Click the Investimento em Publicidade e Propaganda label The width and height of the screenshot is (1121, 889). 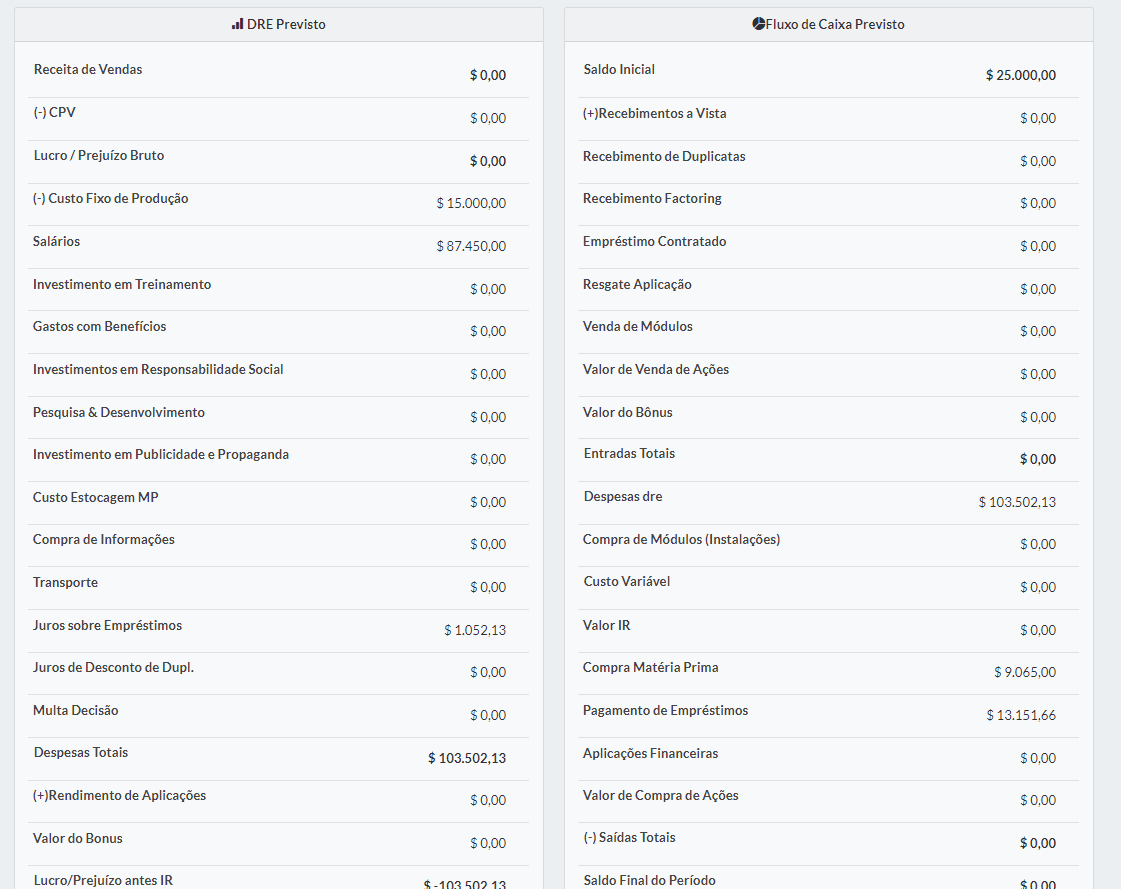pos(160,455)
